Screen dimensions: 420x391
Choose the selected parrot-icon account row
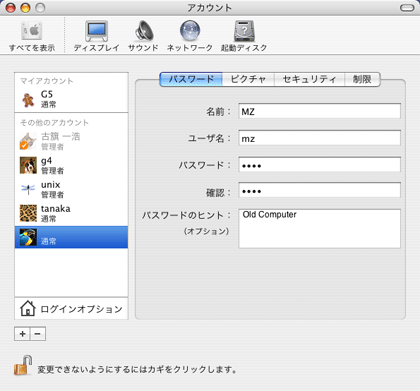pyautogui.click(x=71, y=237)
